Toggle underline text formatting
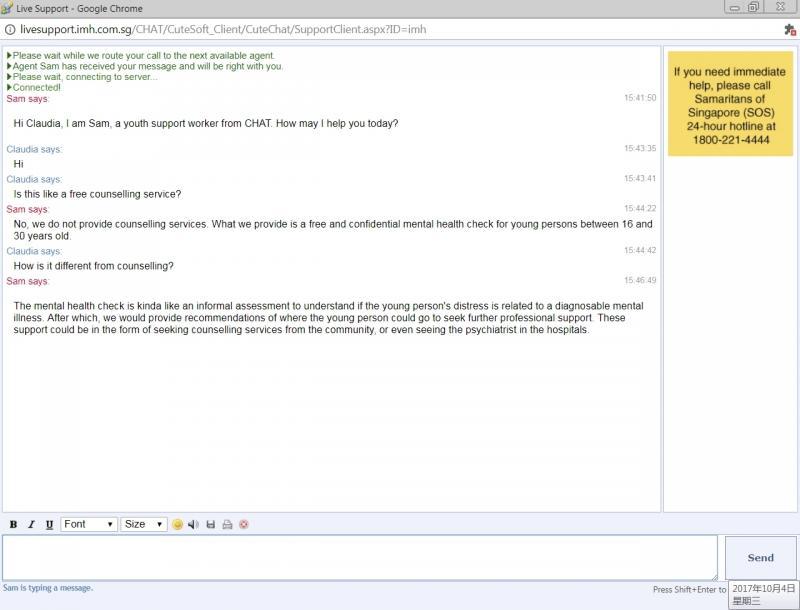Viewport: 800px width, 610px height. (49, 524)
